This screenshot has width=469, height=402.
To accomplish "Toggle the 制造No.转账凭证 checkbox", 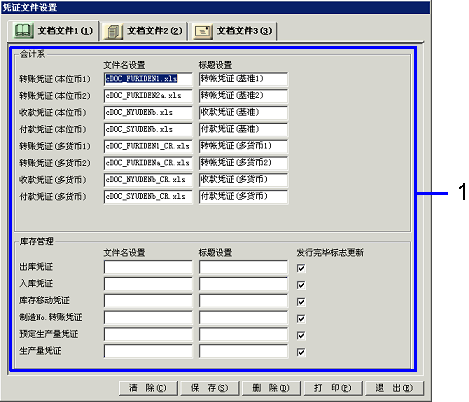I will tap(301, 319).
